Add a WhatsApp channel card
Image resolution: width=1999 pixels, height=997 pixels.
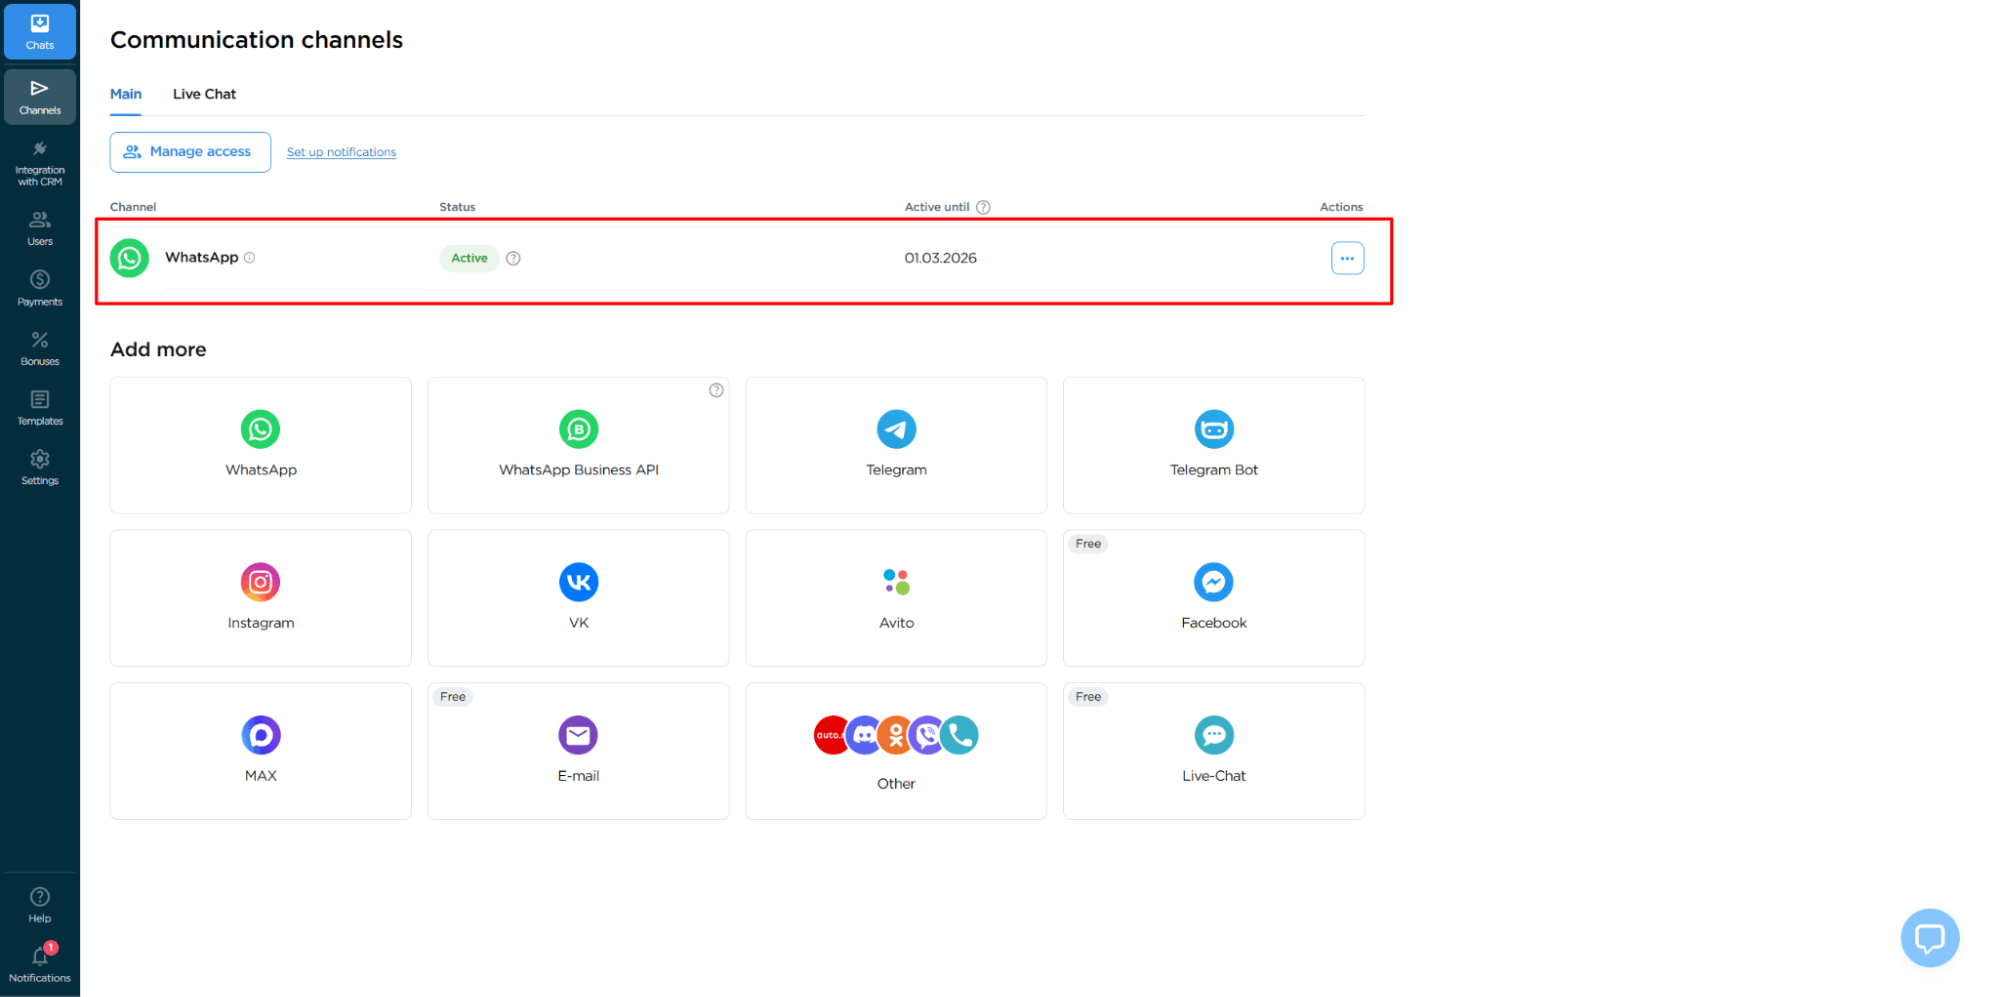(x=261, y=445)
